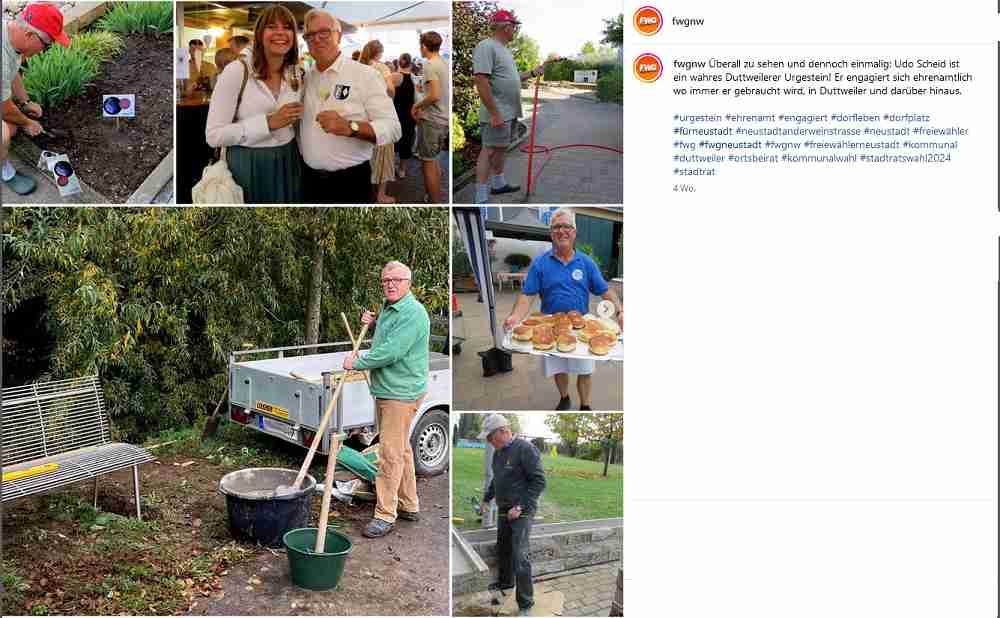Advance carousel with the next arrow
Viewport: 1000px width, 618px height.
tap(605, 309)
